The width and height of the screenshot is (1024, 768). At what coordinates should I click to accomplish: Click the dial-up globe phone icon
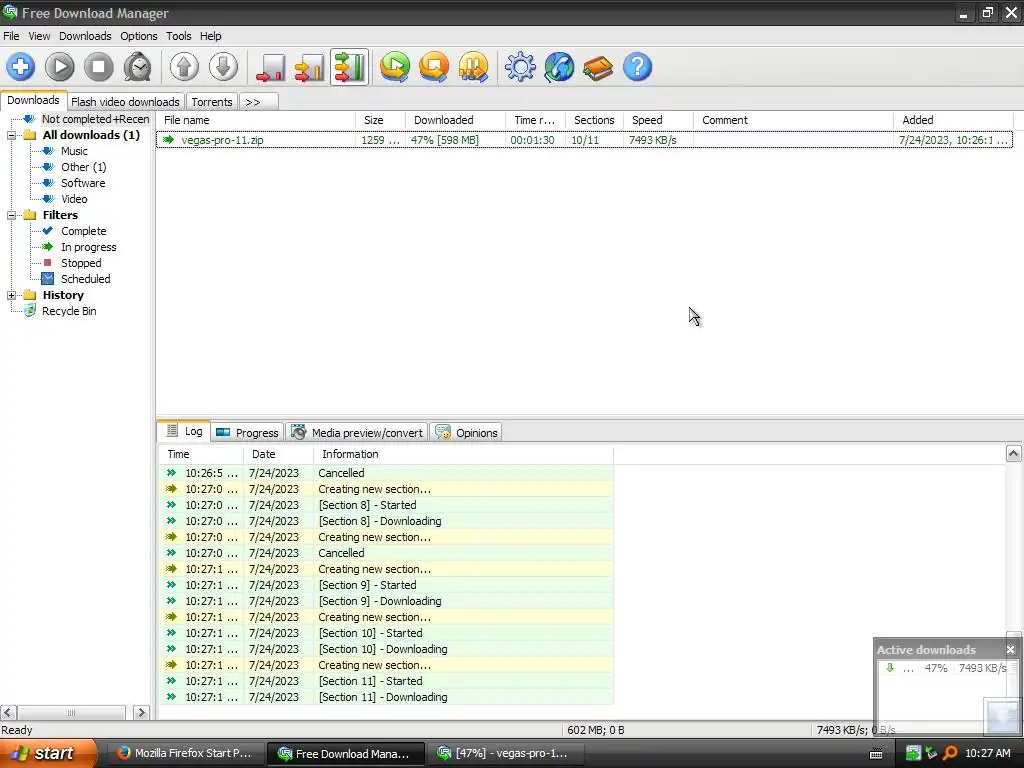(560, 67)
